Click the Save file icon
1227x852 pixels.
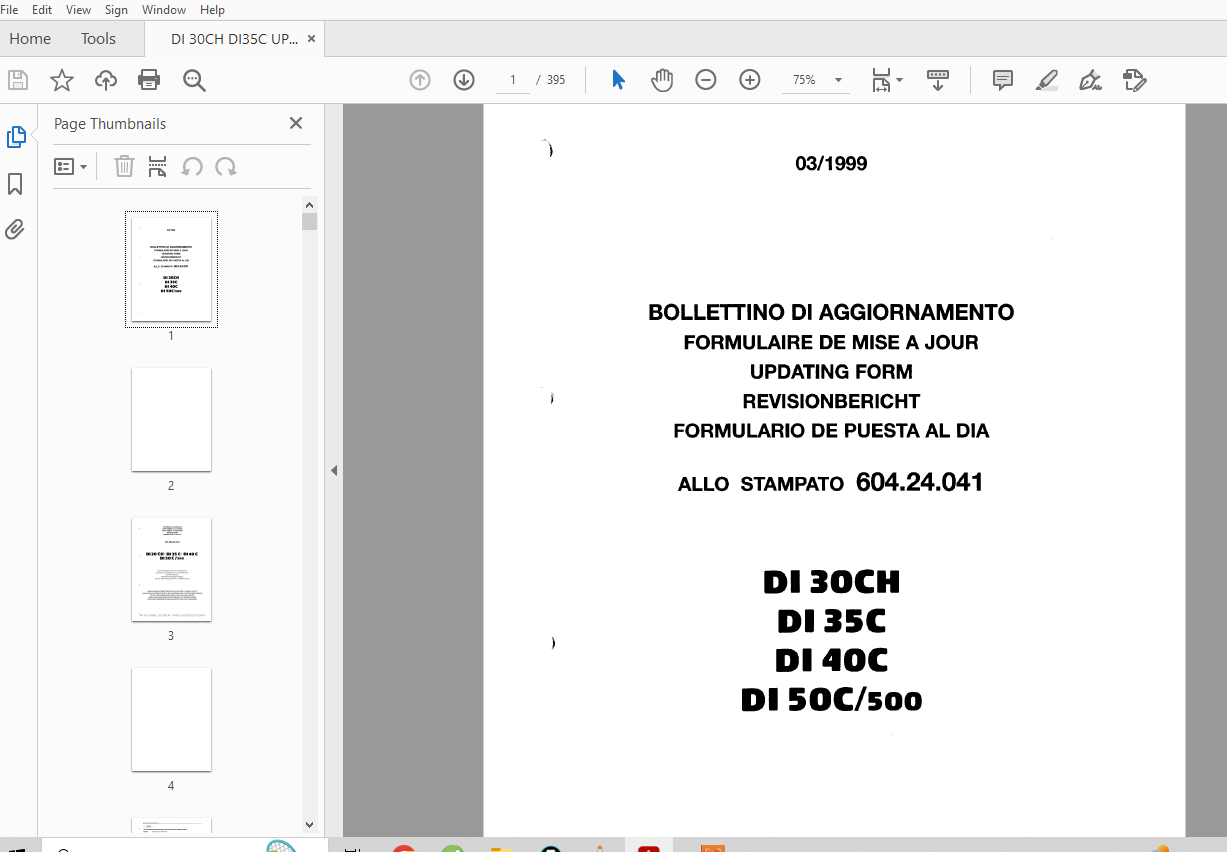point(18,80)
